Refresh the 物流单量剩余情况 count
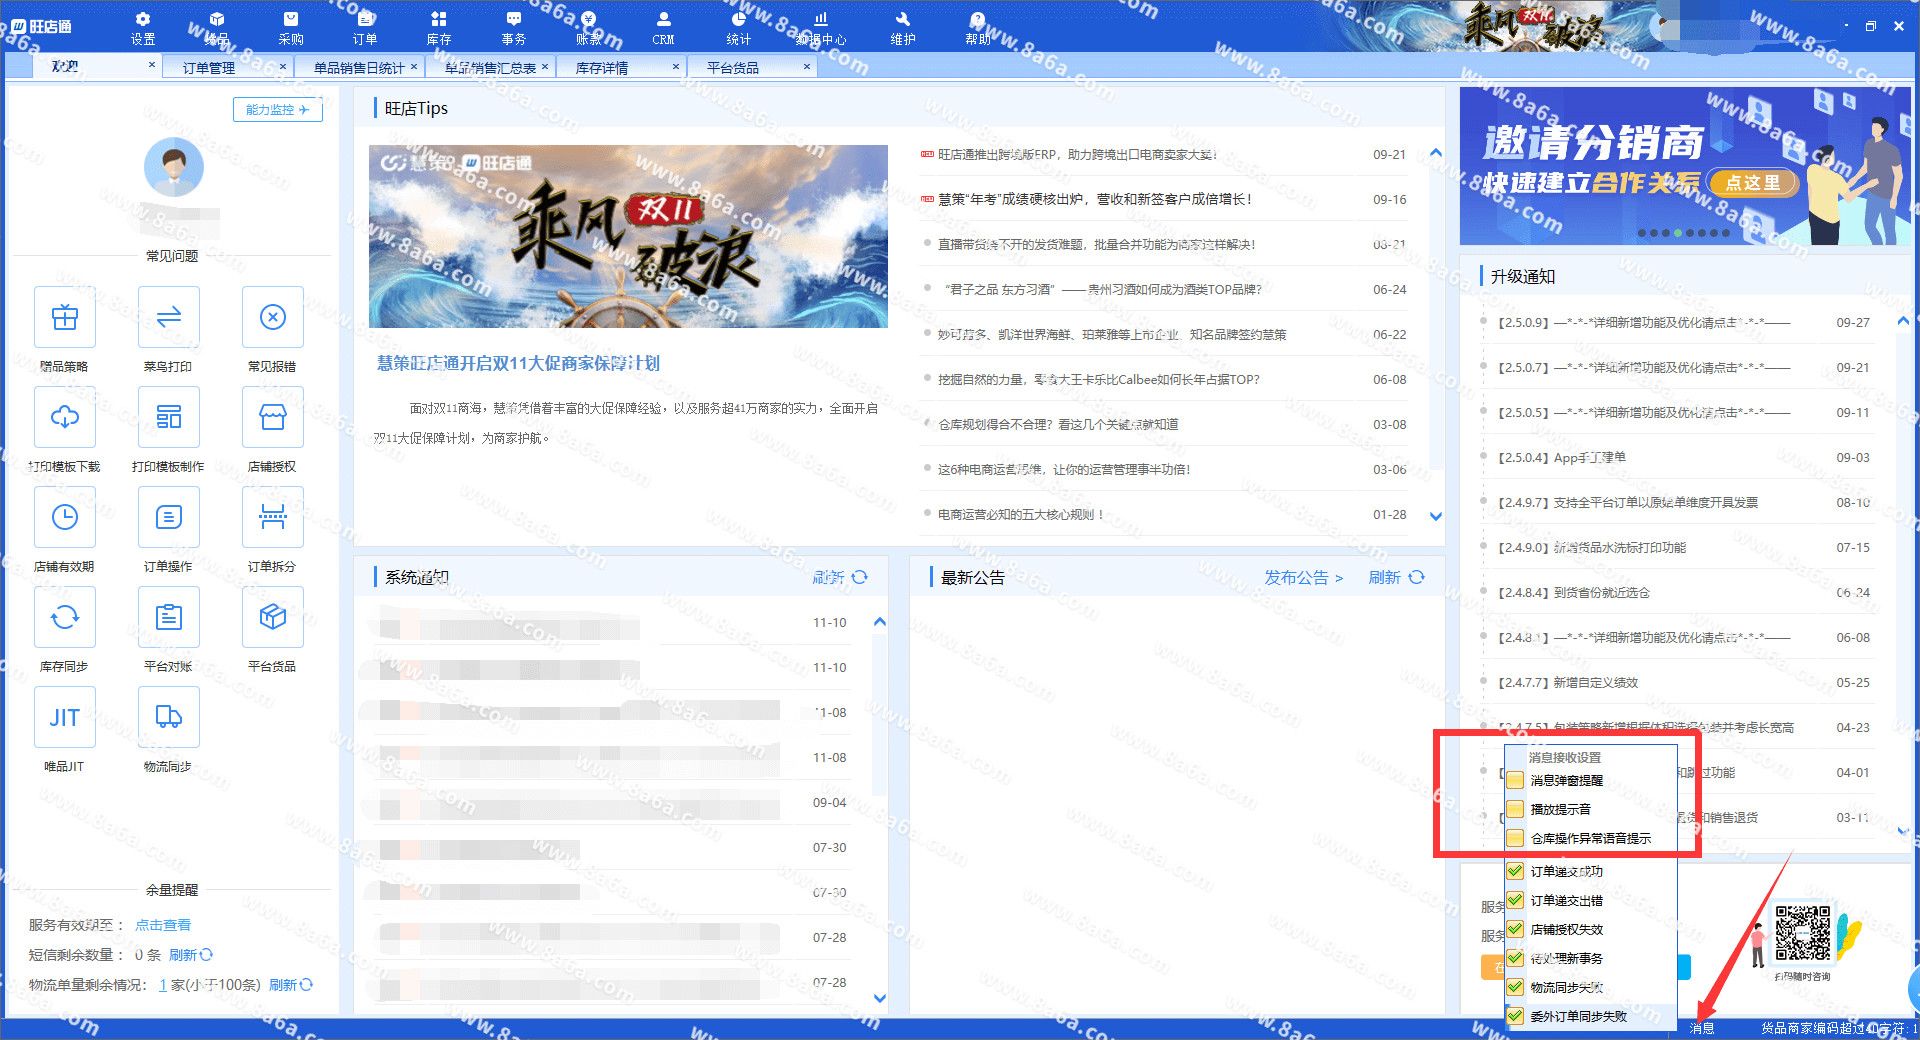The width and height of the screenshot is (1920, 1040). point(291,985)
